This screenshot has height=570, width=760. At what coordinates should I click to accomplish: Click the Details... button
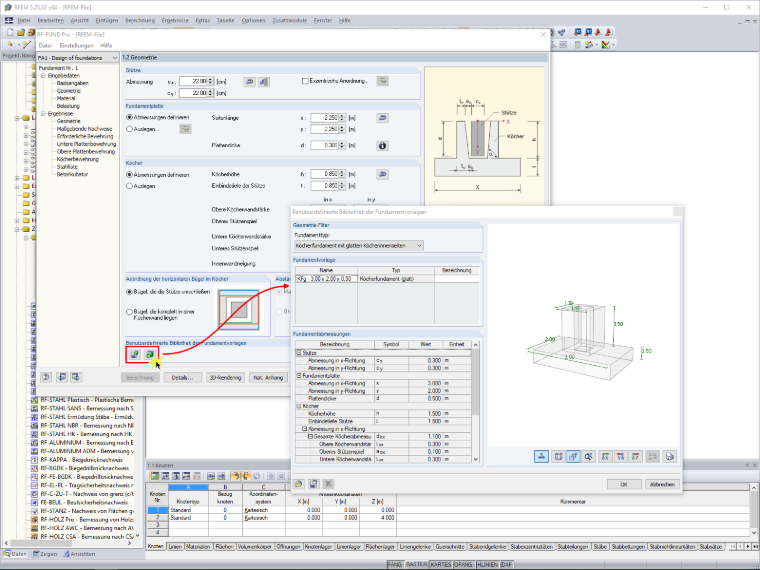coord(182,378)
